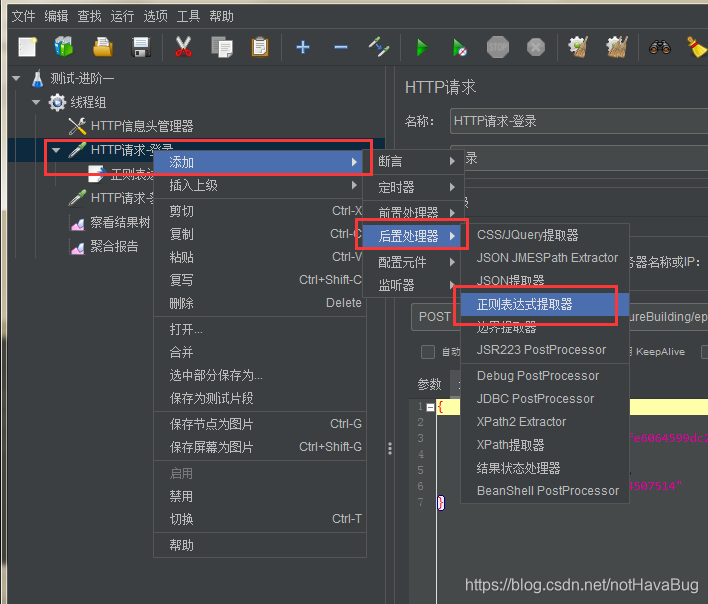Choose XPath提取器 from submenu
Viewport: 708px width, 604px height.
pyautogui.click(x=545, y=445)
